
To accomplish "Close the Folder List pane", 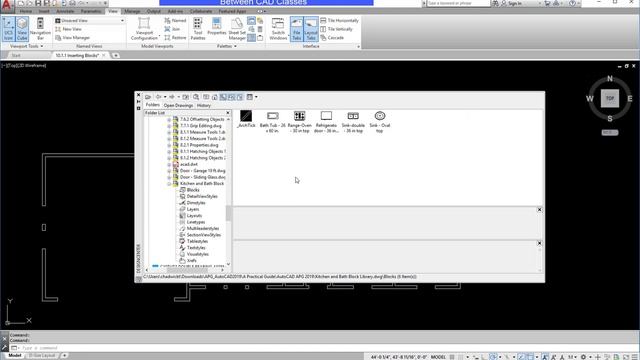I will (x=228, y=113).
